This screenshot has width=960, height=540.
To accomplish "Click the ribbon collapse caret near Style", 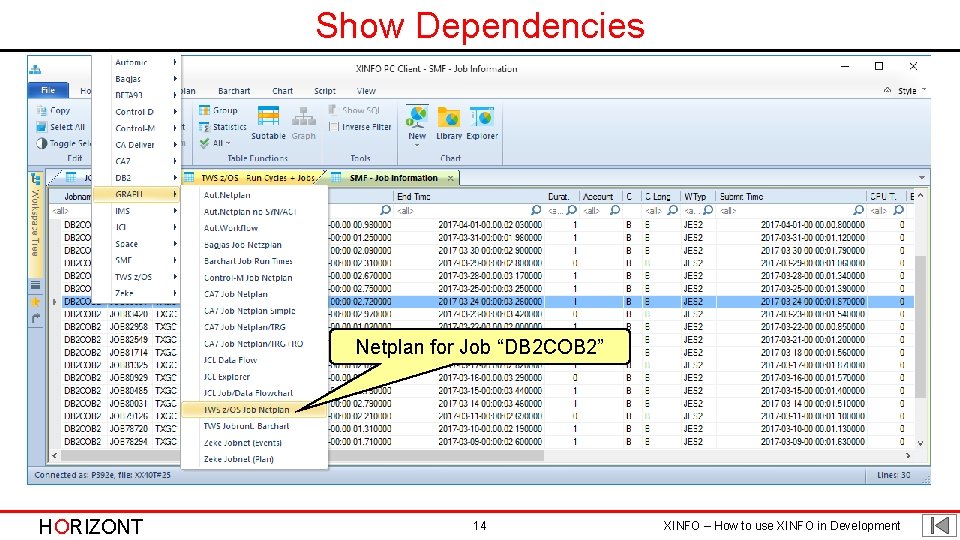I will [x=887, y=90].
